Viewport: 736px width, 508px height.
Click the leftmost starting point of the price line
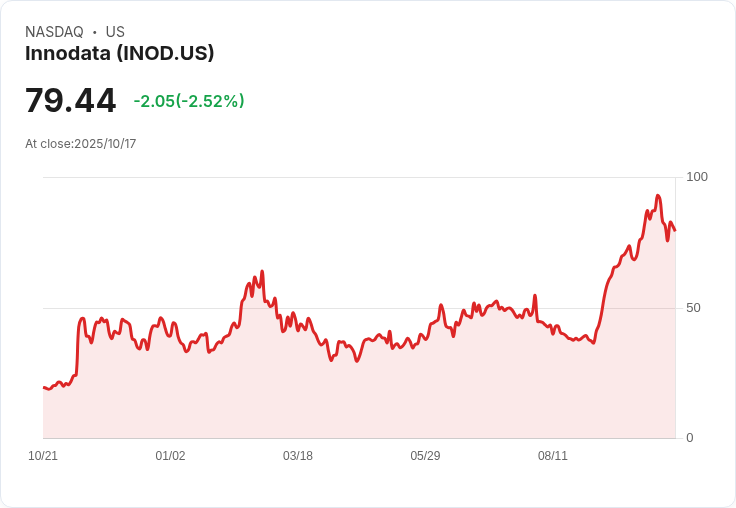tap(44, 387)
